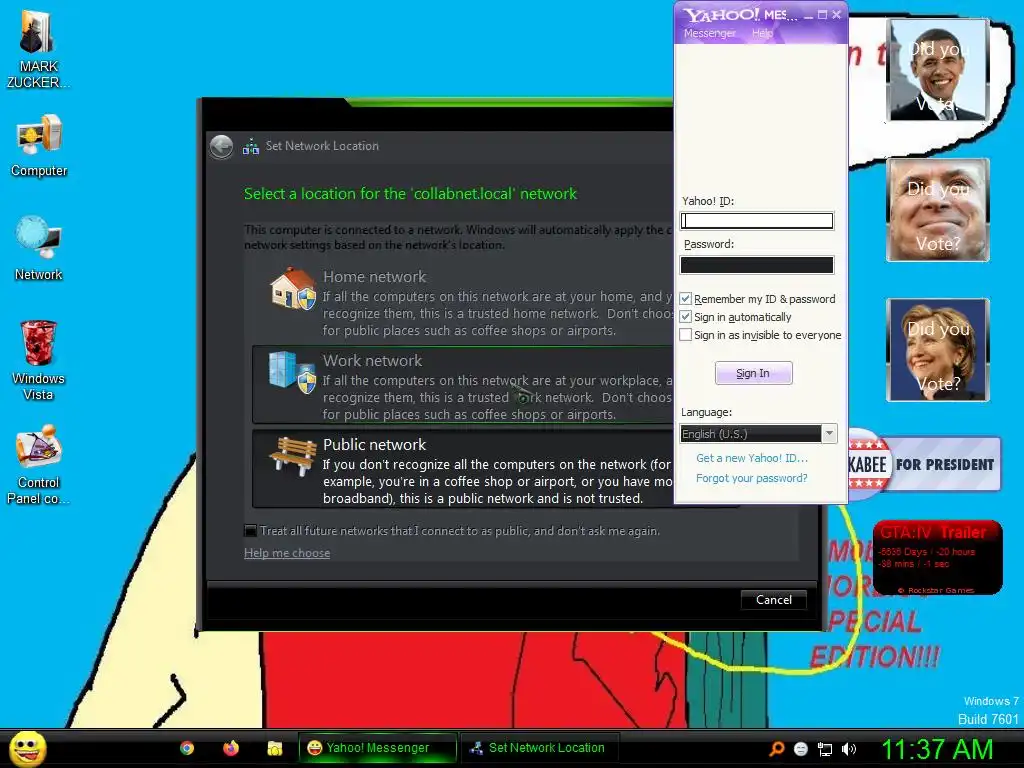Screen dimensions: 1024x768
Task: Open 'Forgot your password?' link
Action: (x=752, y=478)
